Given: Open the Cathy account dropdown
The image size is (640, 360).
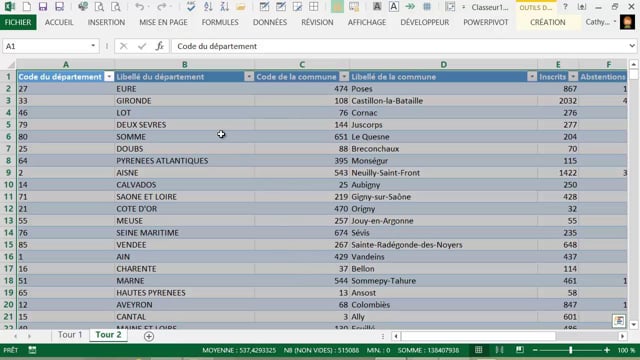Looking at the screenshot, I should [x=615, y=22].
